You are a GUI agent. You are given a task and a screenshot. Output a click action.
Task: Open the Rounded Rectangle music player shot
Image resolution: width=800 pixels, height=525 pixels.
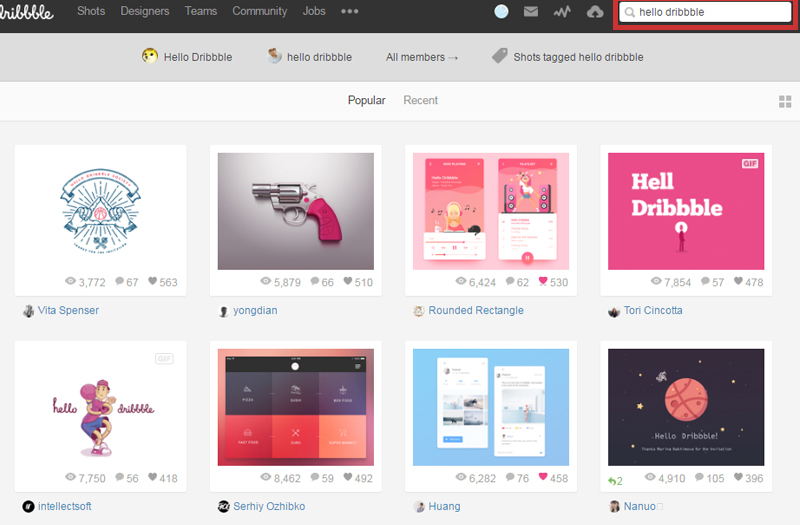tap(491, 211)
